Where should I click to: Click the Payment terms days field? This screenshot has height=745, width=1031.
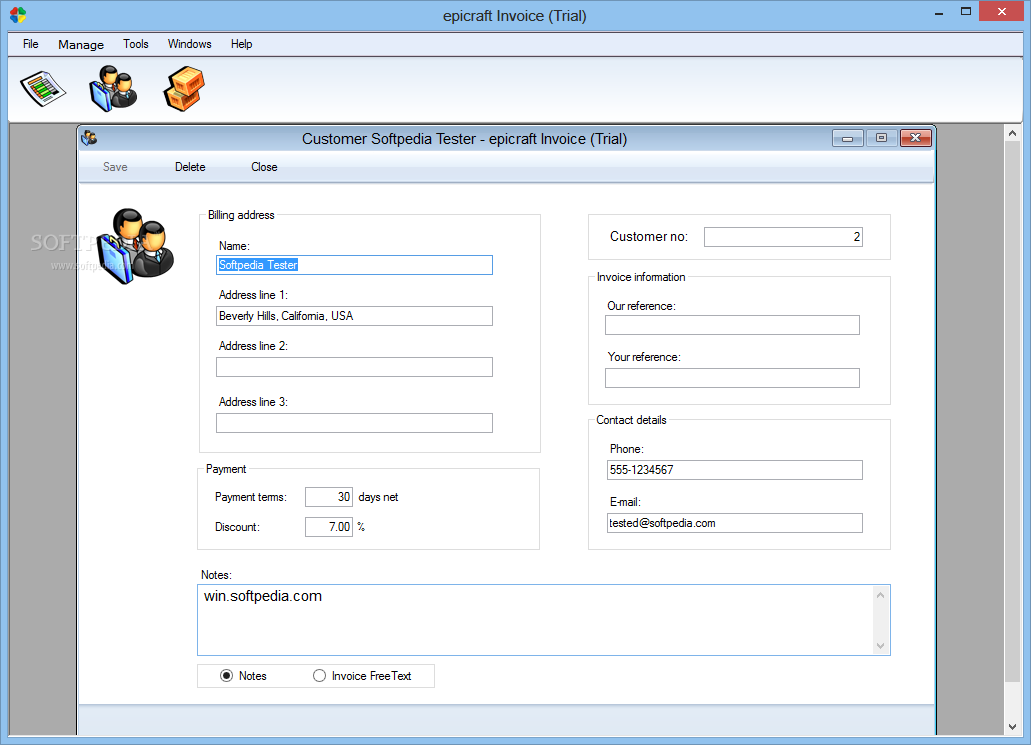point(329,497)
